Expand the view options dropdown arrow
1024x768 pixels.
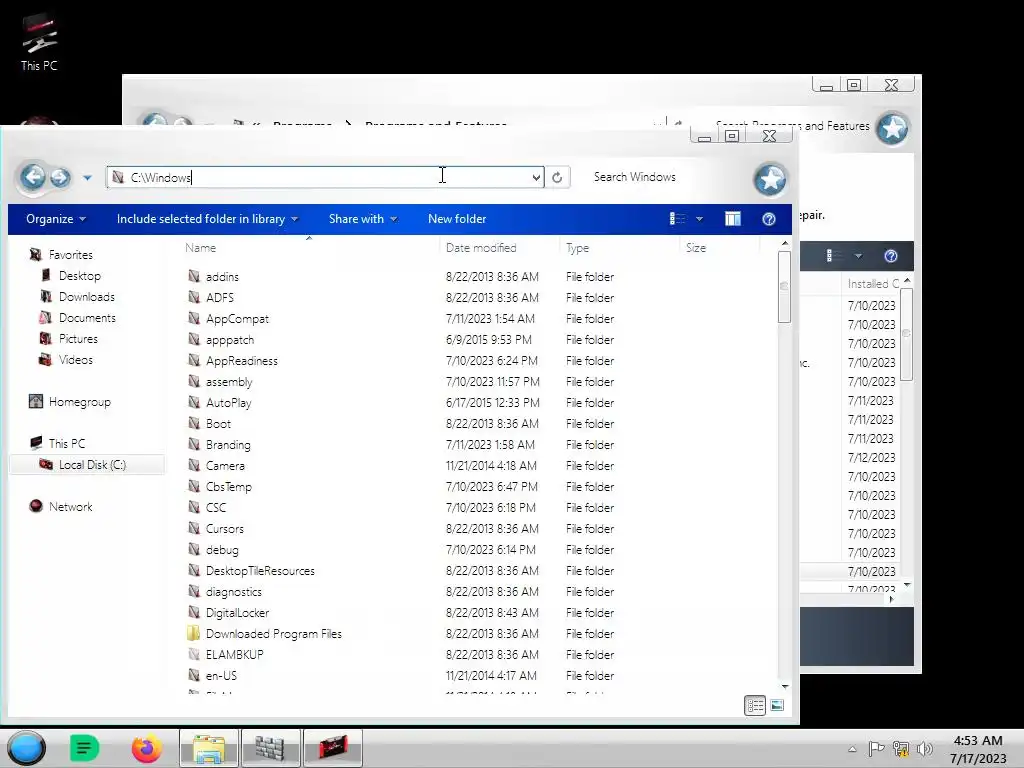click(699, 219)
